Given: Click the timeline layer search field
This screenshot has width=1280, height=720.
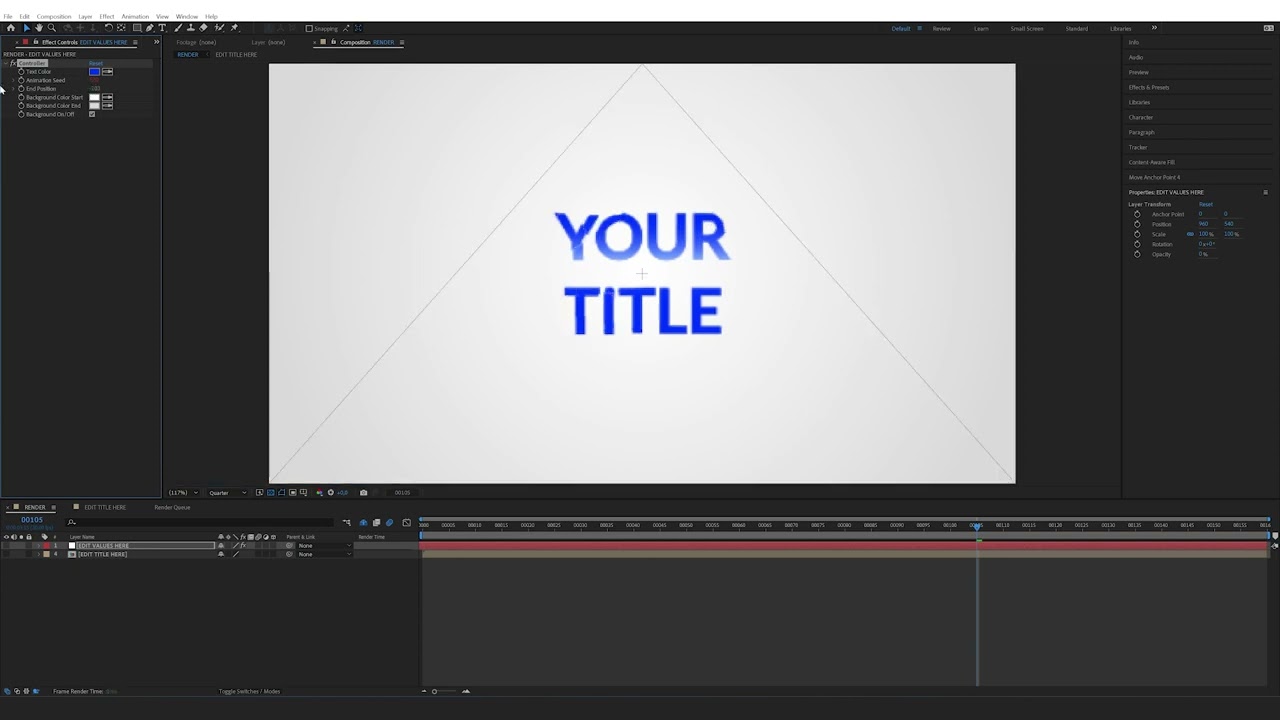Looking at the screenshot, I should click(200, 522).
